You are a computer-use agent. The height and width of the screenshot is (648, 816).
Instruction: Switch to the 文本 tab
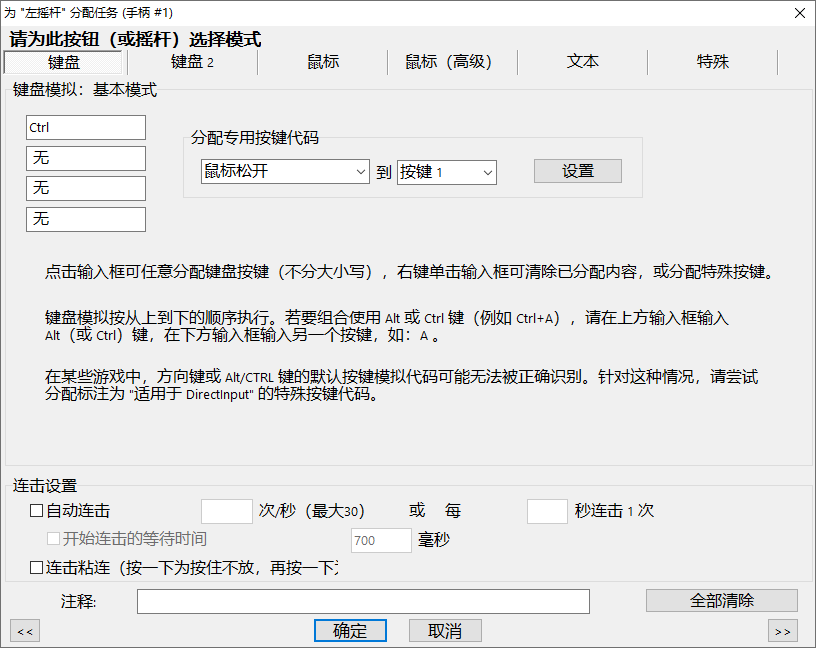click(582, 61)
